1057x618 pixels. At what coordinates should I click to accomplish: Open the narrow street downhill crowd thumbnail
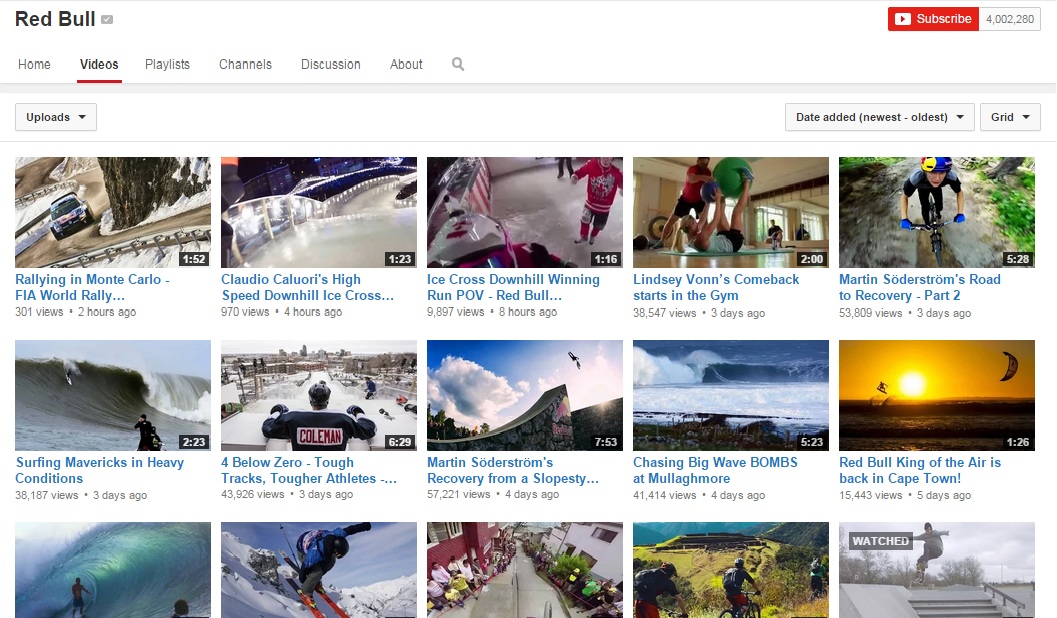pos(525,570)
